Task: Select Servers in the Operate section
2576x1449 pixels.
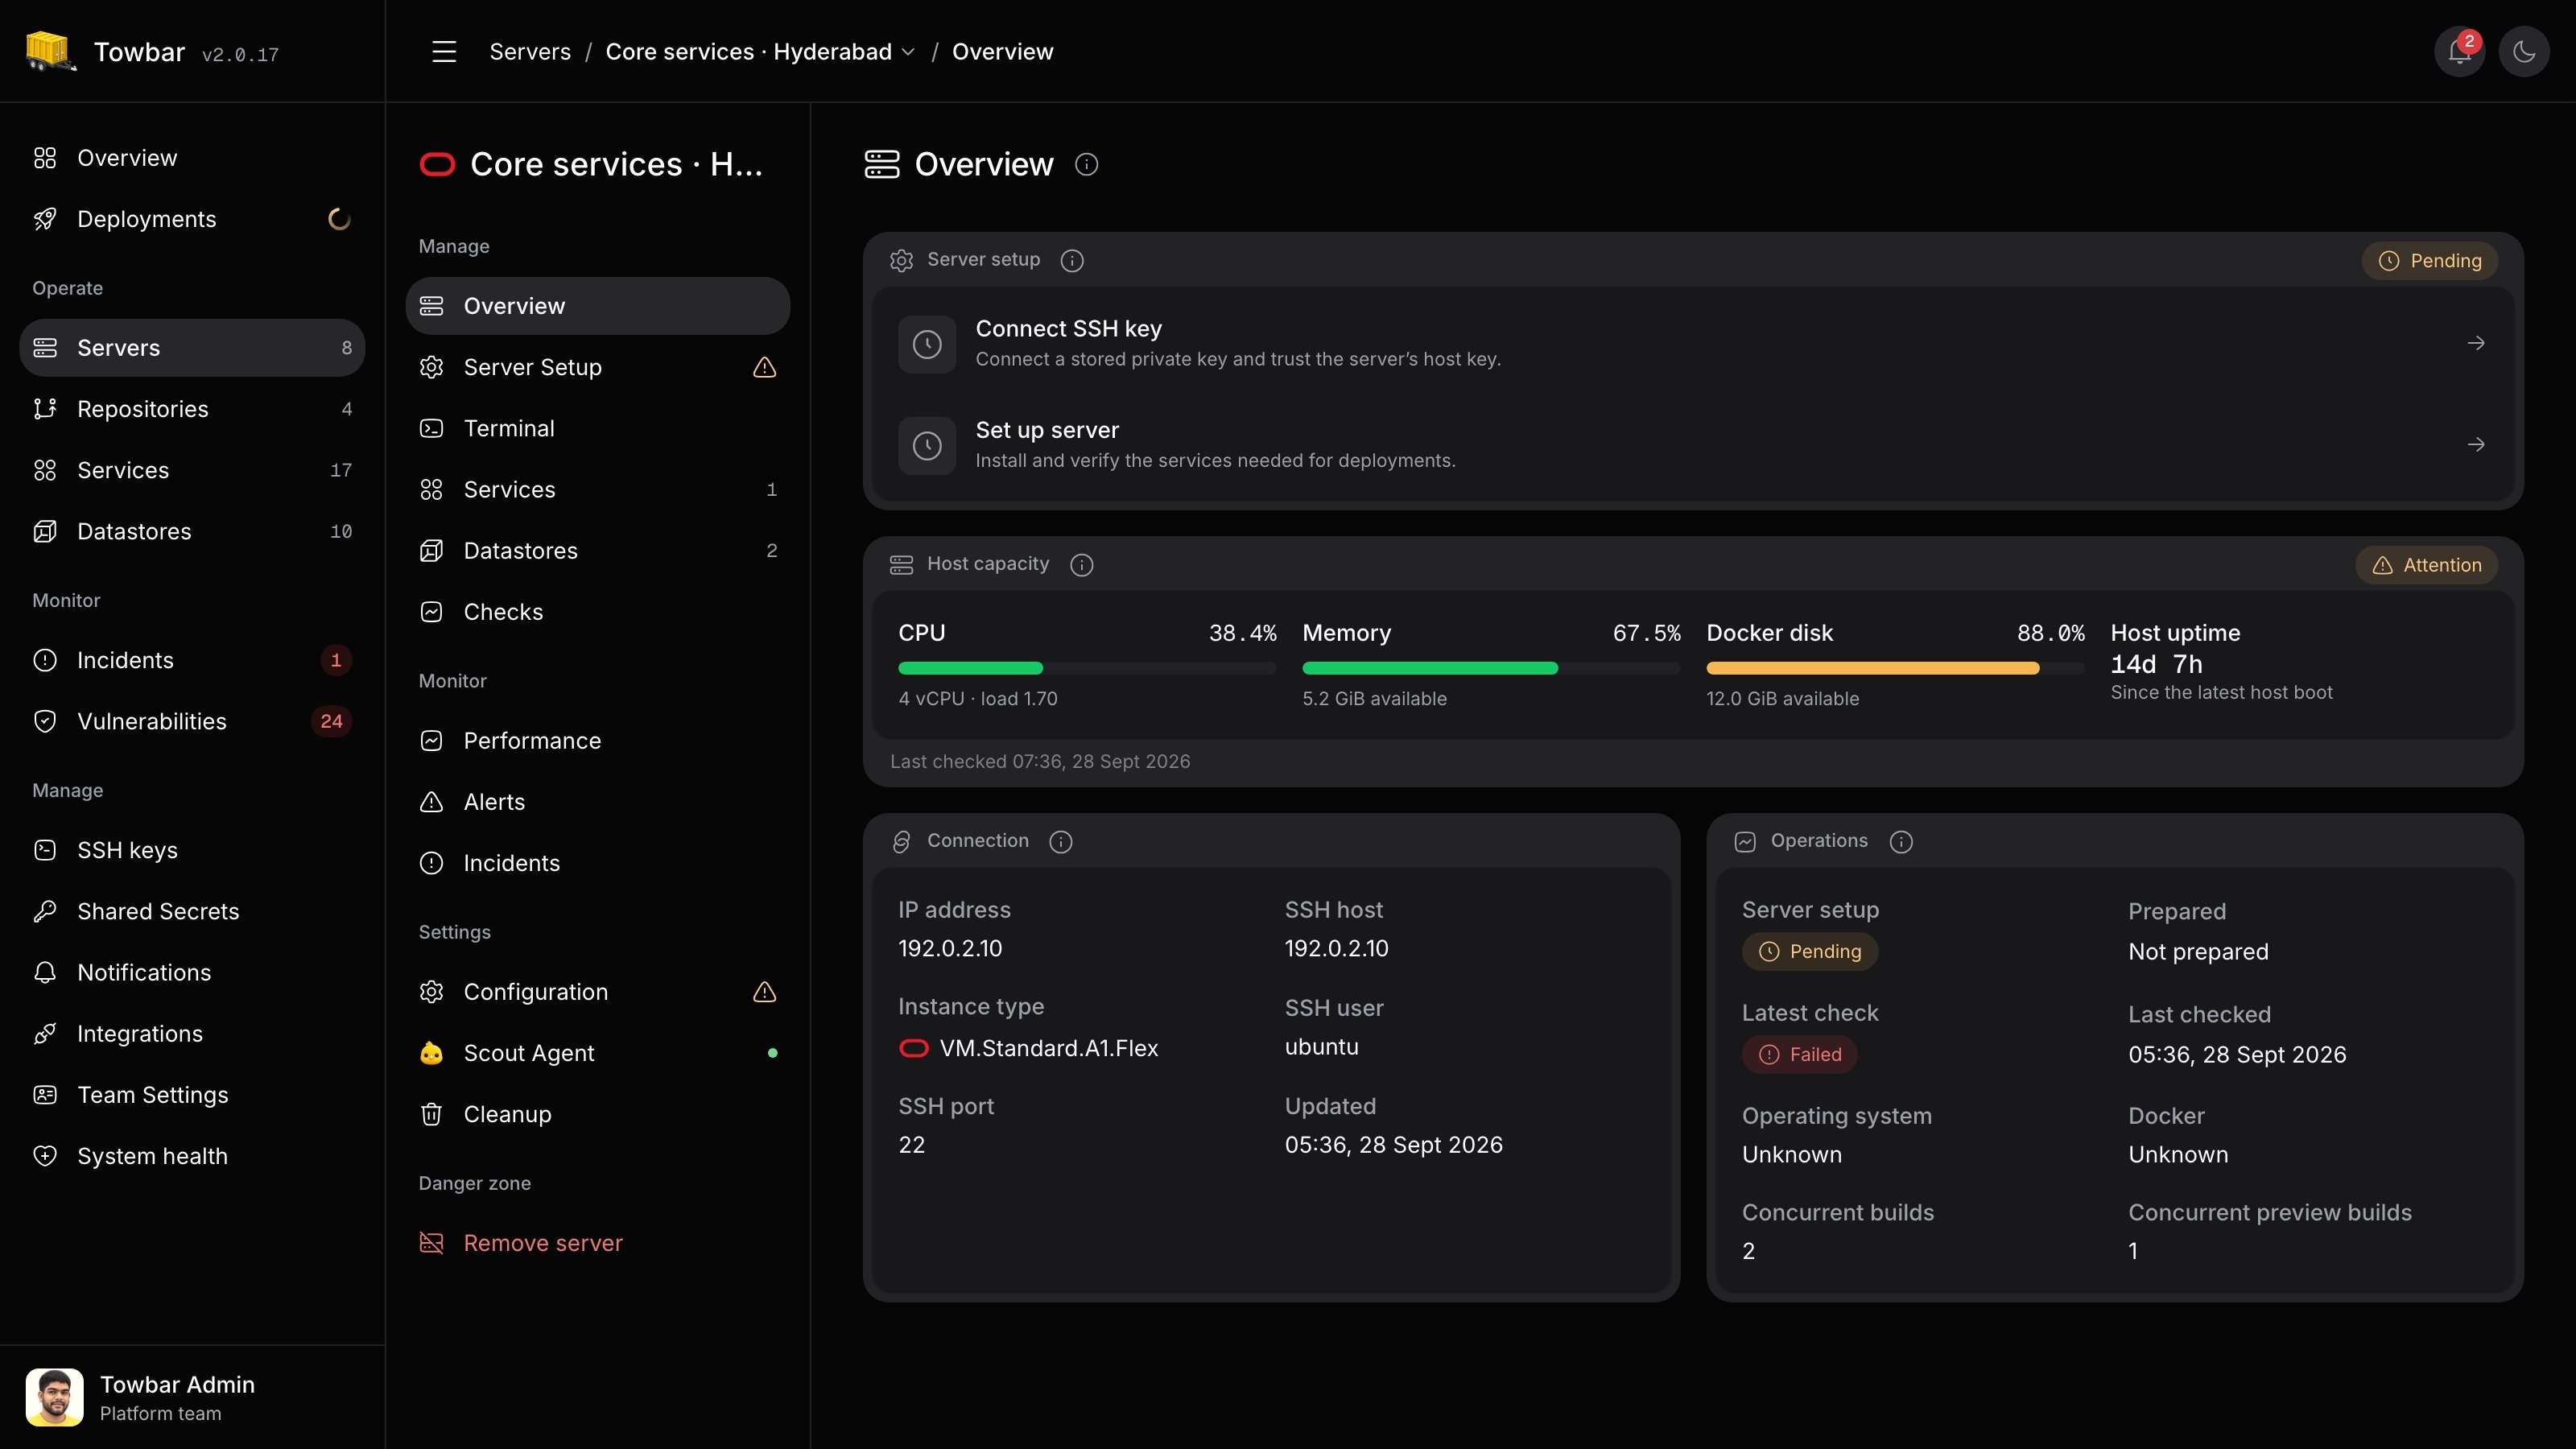Action: pyautogui.click(x=192, y=348)
